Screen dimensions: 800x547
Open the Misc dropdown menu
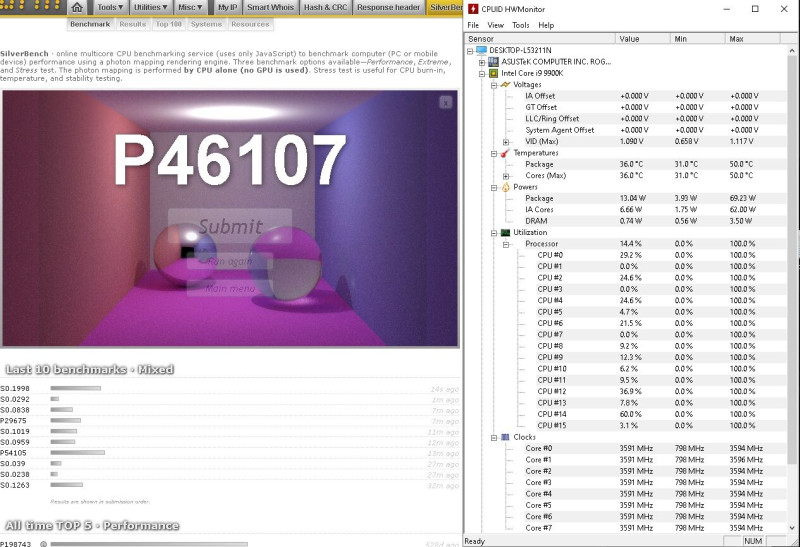190,7
